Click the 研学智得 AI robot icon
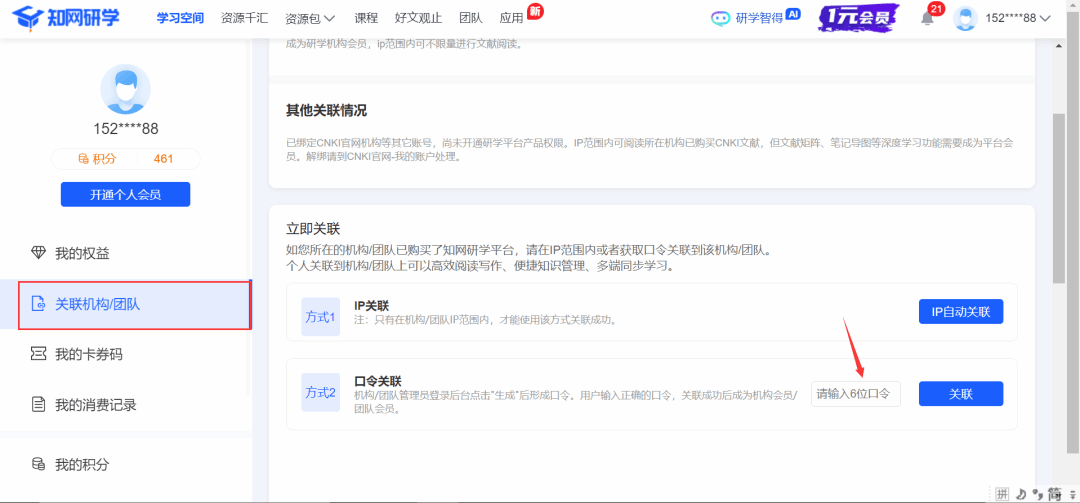 click(721, 18)
